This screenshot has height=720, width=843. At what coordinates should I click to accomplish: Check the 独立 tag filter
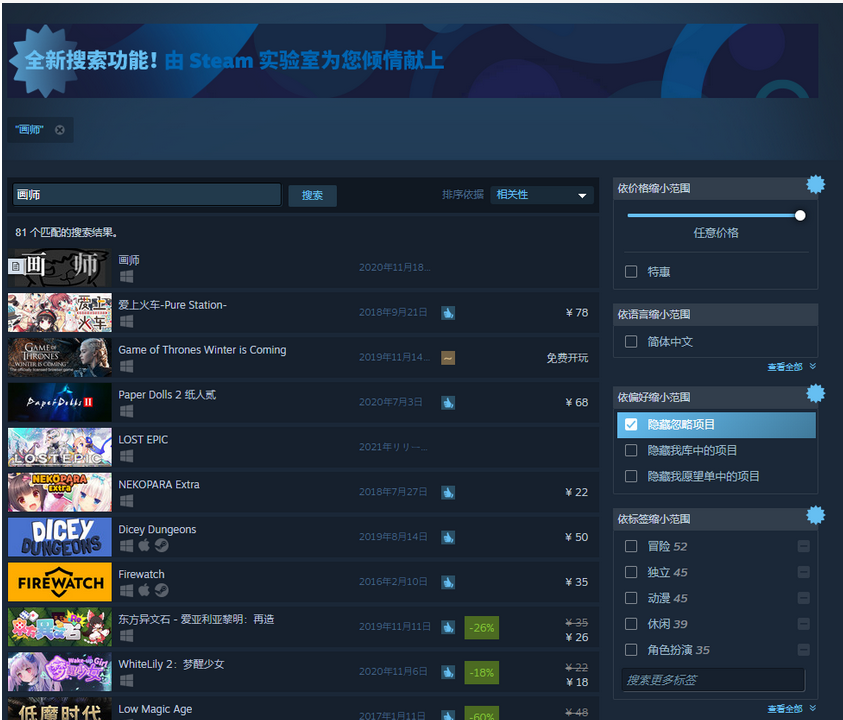click(x=631, y=572)
